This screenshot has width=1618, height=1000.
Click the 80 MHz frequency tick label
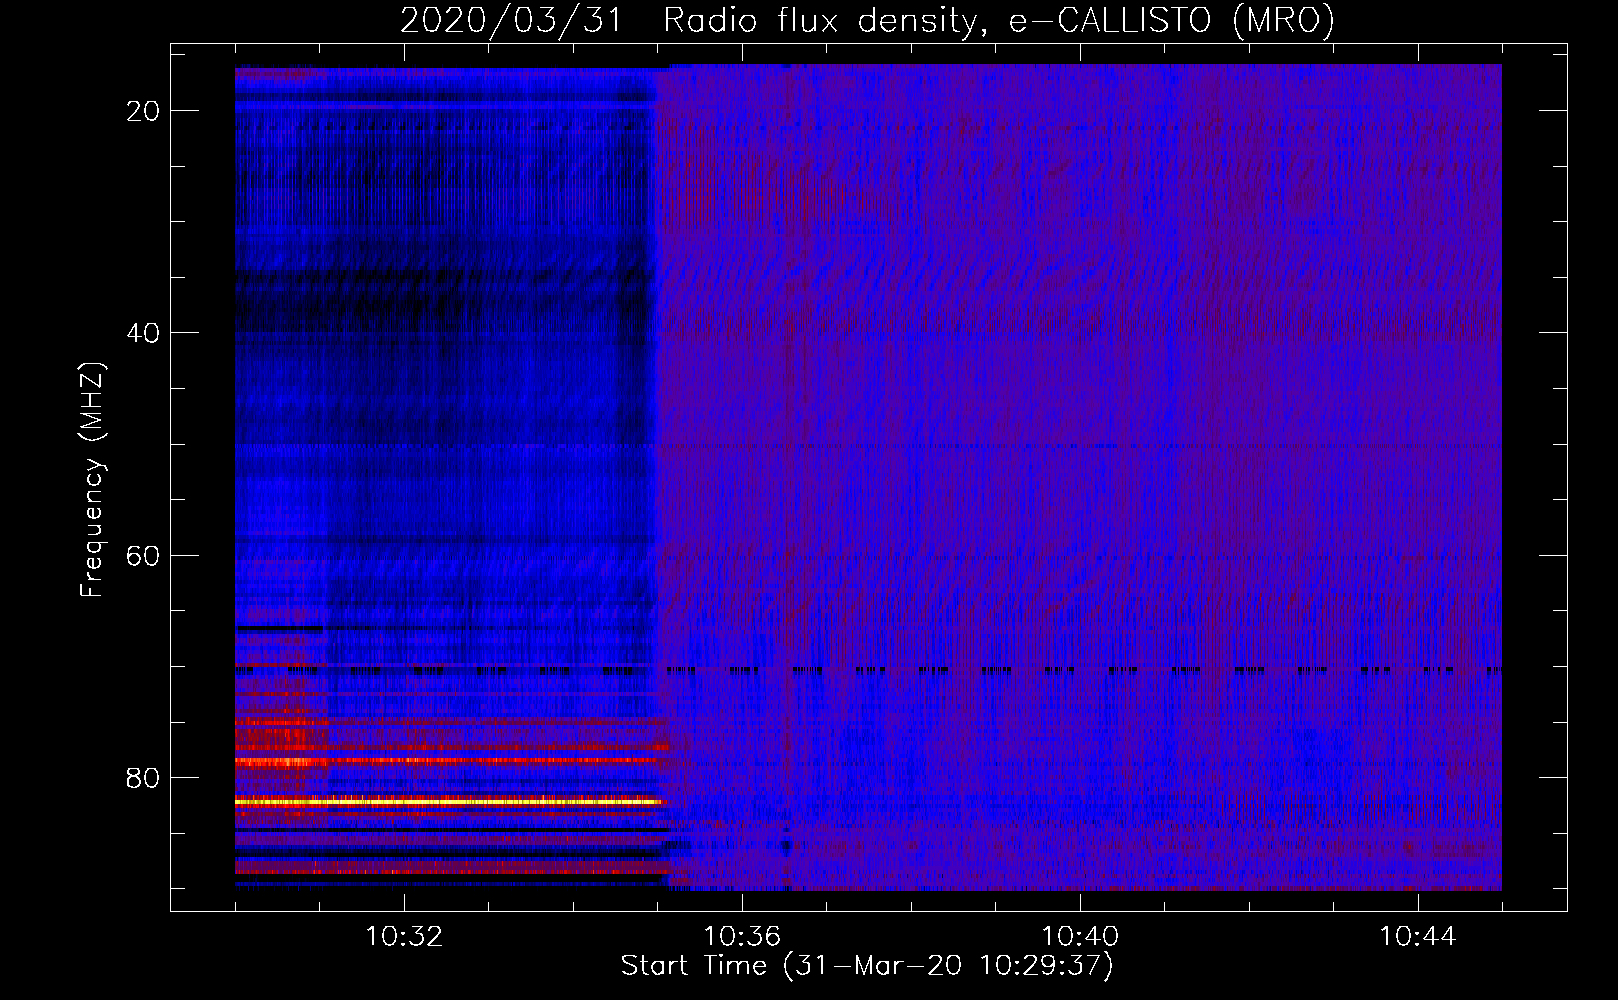(x=143, y=778)
